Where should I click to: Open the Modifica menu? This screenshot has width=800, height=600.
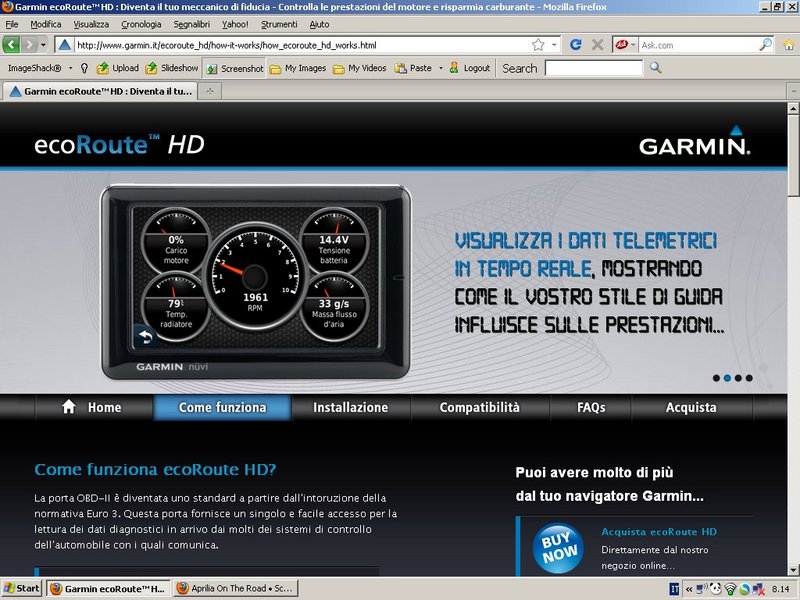[x=45, y=24]
